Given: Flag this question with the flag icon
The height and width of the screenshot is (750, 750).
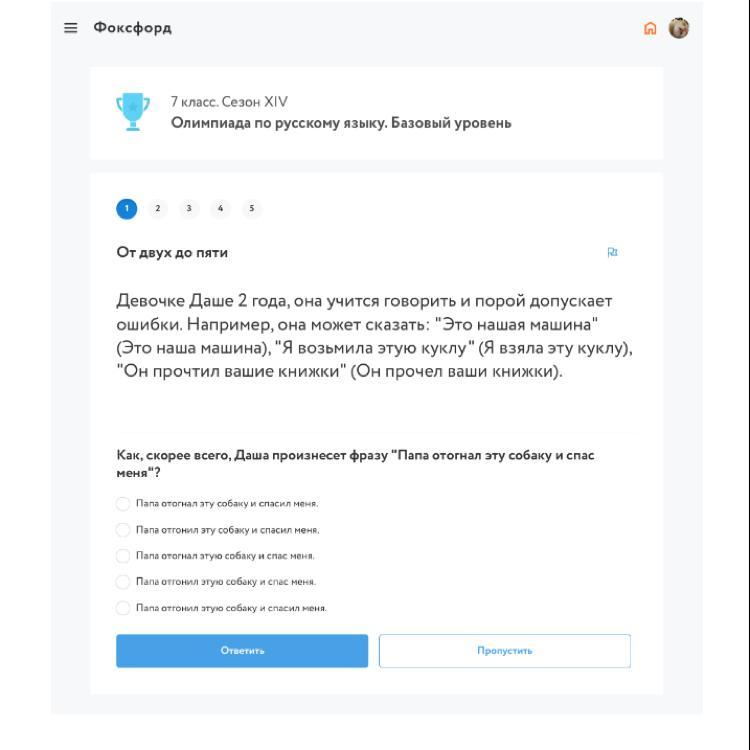Looking at the screenshot, I should point(612,253).
